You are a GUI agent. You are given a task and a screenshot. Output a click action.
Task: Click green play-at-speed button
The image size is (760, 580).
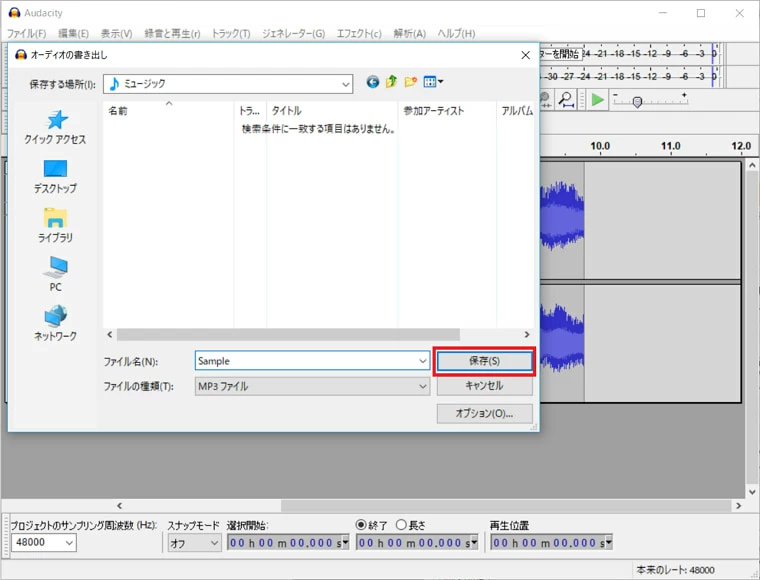click(597, 99)
